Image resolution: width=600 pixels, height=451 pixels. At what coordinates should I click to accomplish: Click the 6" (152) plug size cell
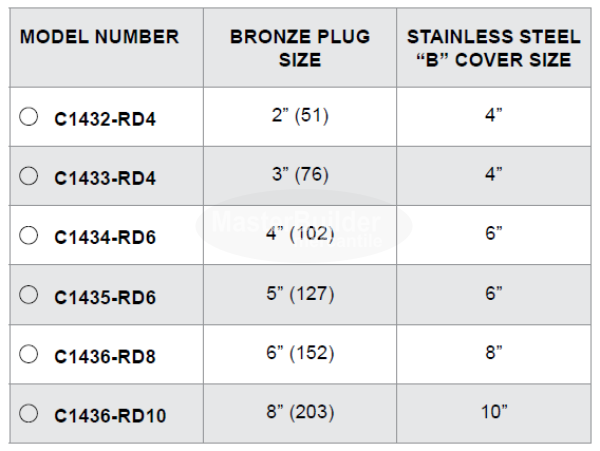click(300, 353)
